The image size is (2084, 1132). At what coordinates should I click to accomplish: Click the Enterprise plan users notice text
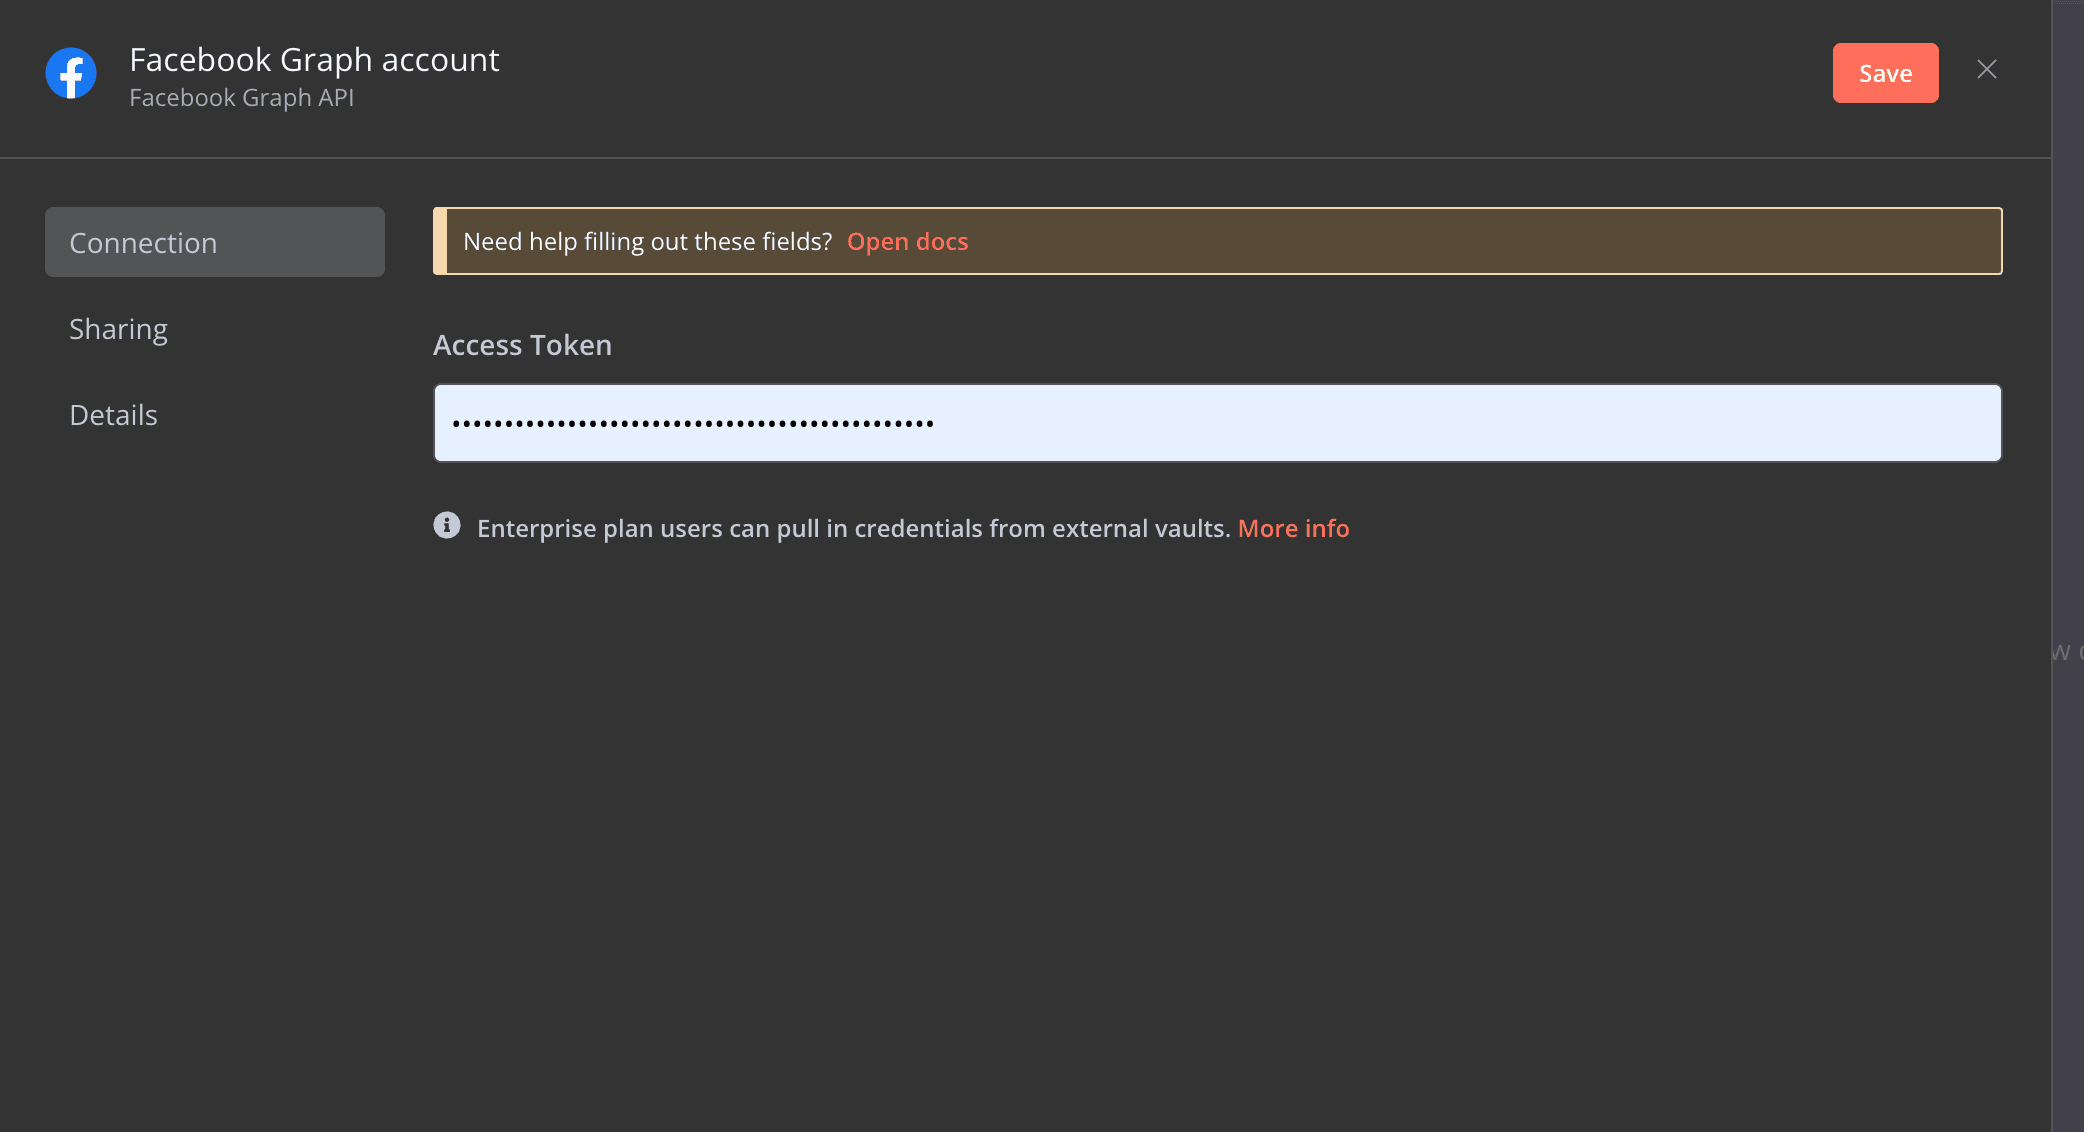pos(853,528)
